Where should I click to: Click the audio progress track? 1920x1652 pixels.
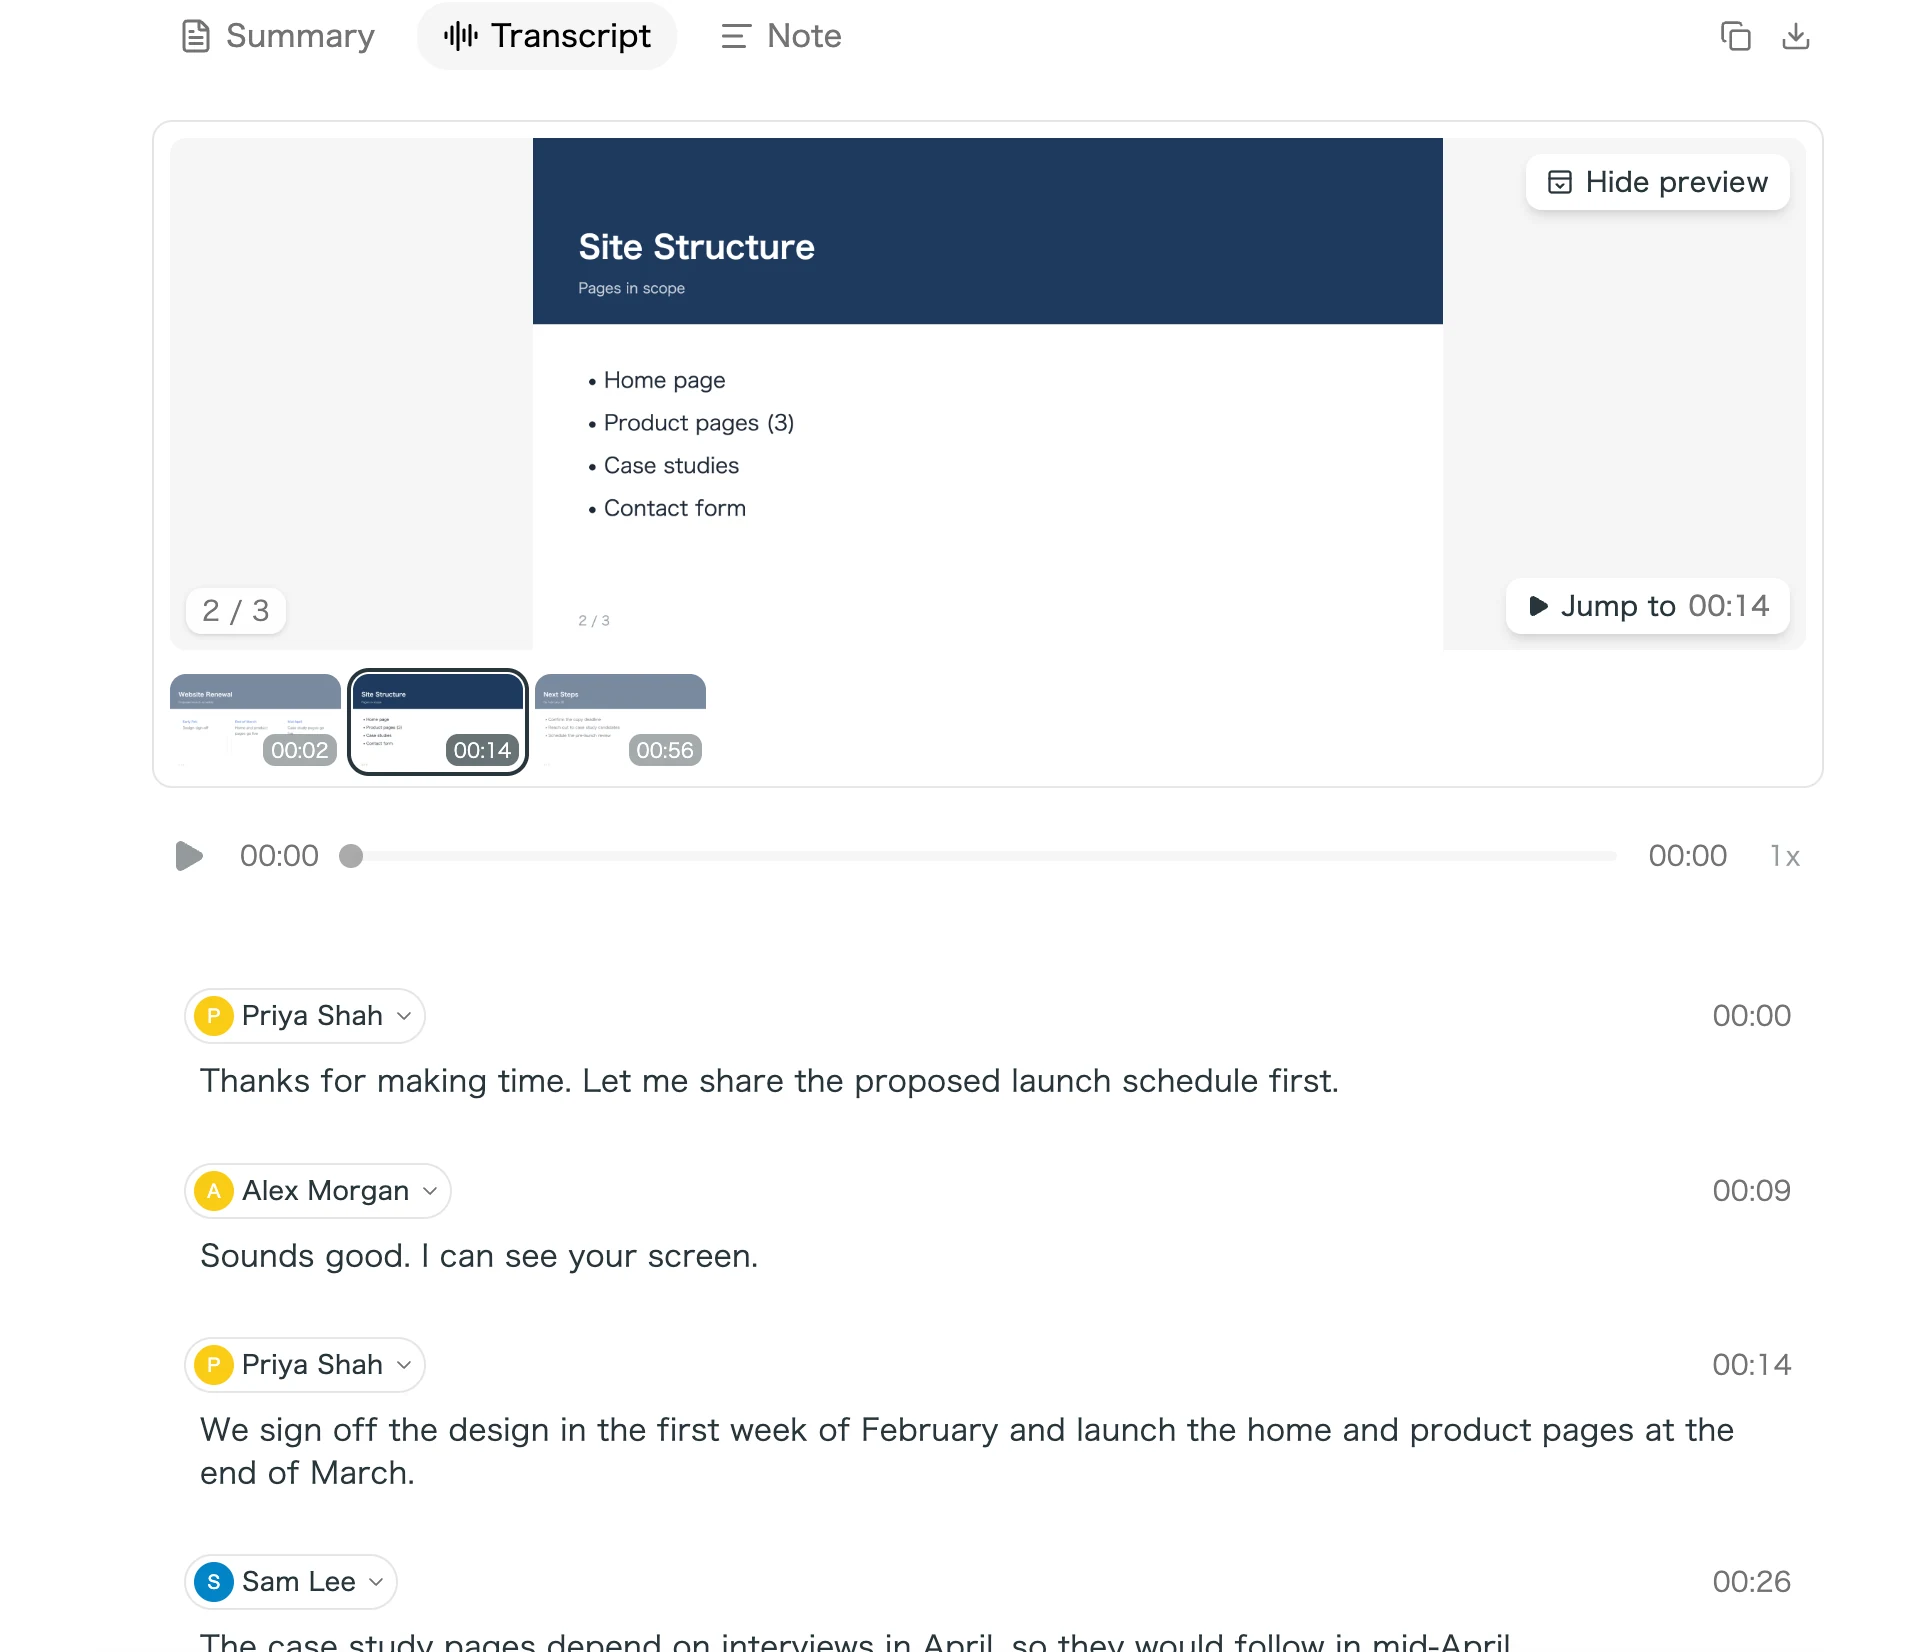click(x=984, y=856)
